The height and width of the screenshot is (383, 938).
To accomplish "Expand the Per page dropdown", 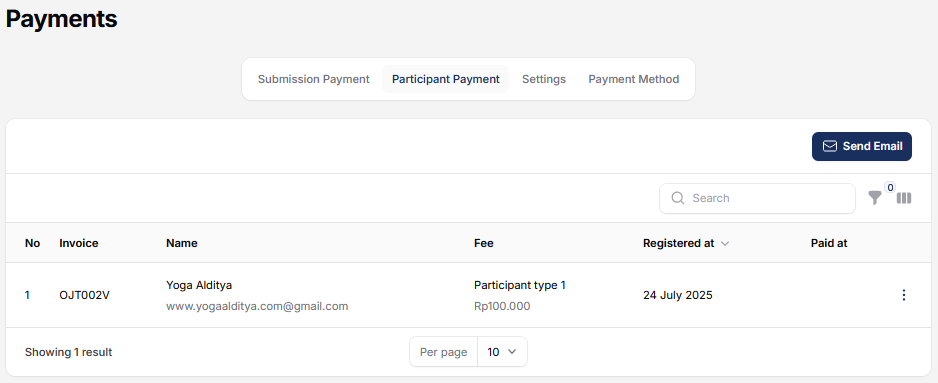I will (502, 352).
